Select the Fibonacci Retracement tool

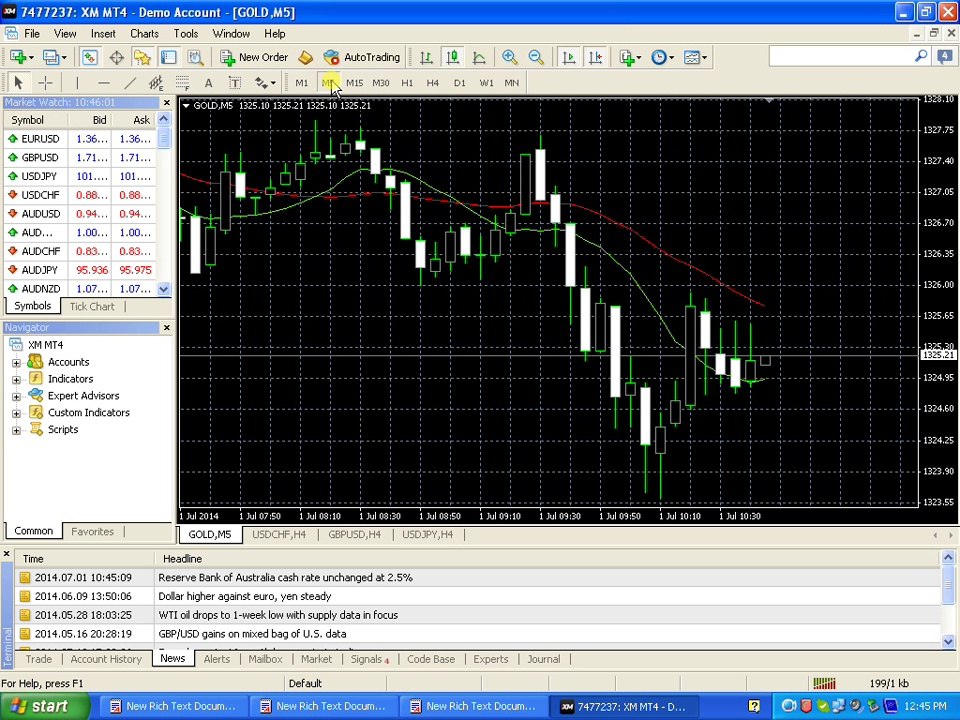click(x=182, y=83)
